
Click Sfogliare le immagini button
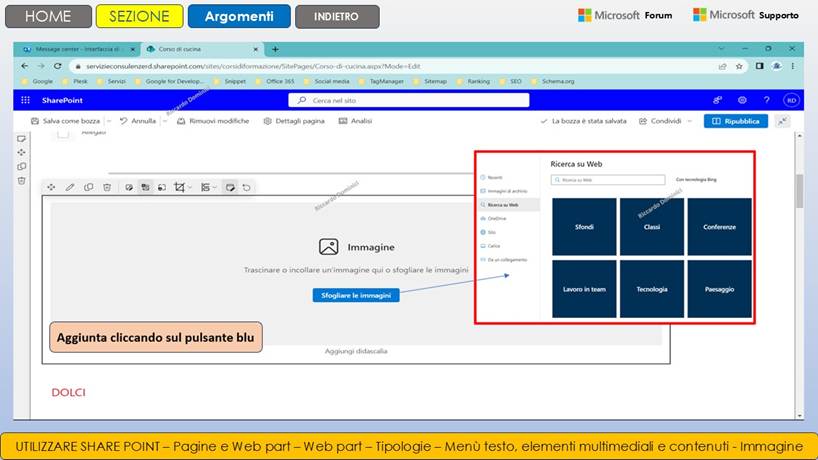coord(356,295)
